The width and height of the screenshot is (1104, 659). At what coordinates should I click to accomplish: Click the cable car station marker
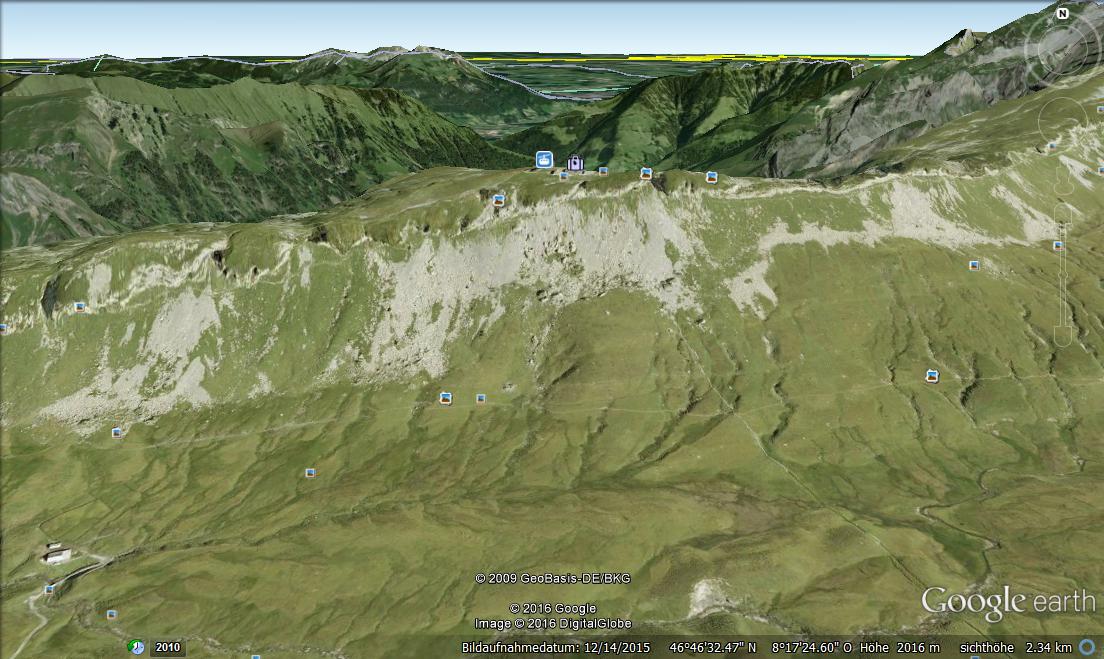tap(544, 159)
